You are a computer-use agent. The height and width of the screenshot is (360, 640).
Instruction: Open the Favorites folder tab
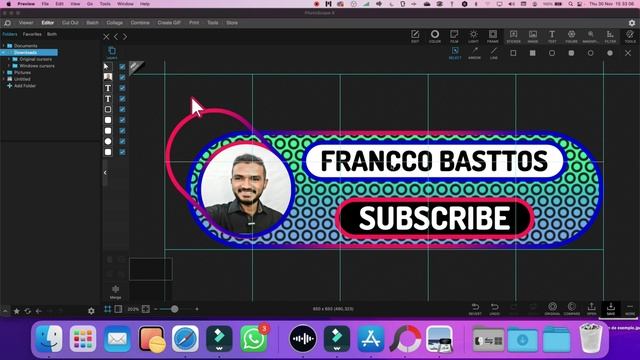pos(32,34)
